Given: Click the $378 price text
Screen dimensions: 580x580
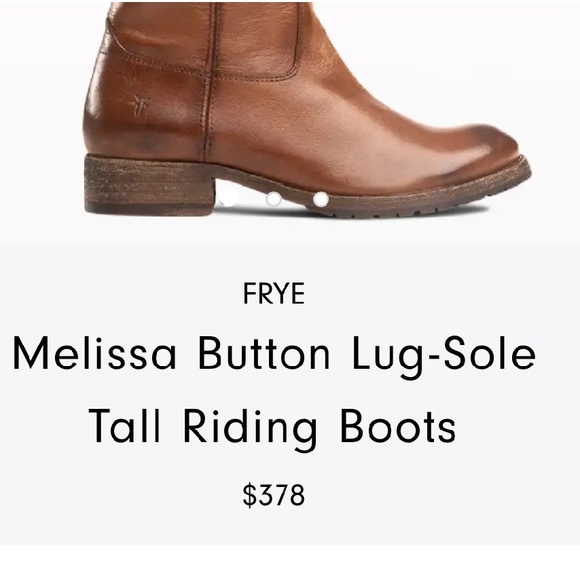Looking at the screenshot, I should pyautogui.click(x=274, y=495).
